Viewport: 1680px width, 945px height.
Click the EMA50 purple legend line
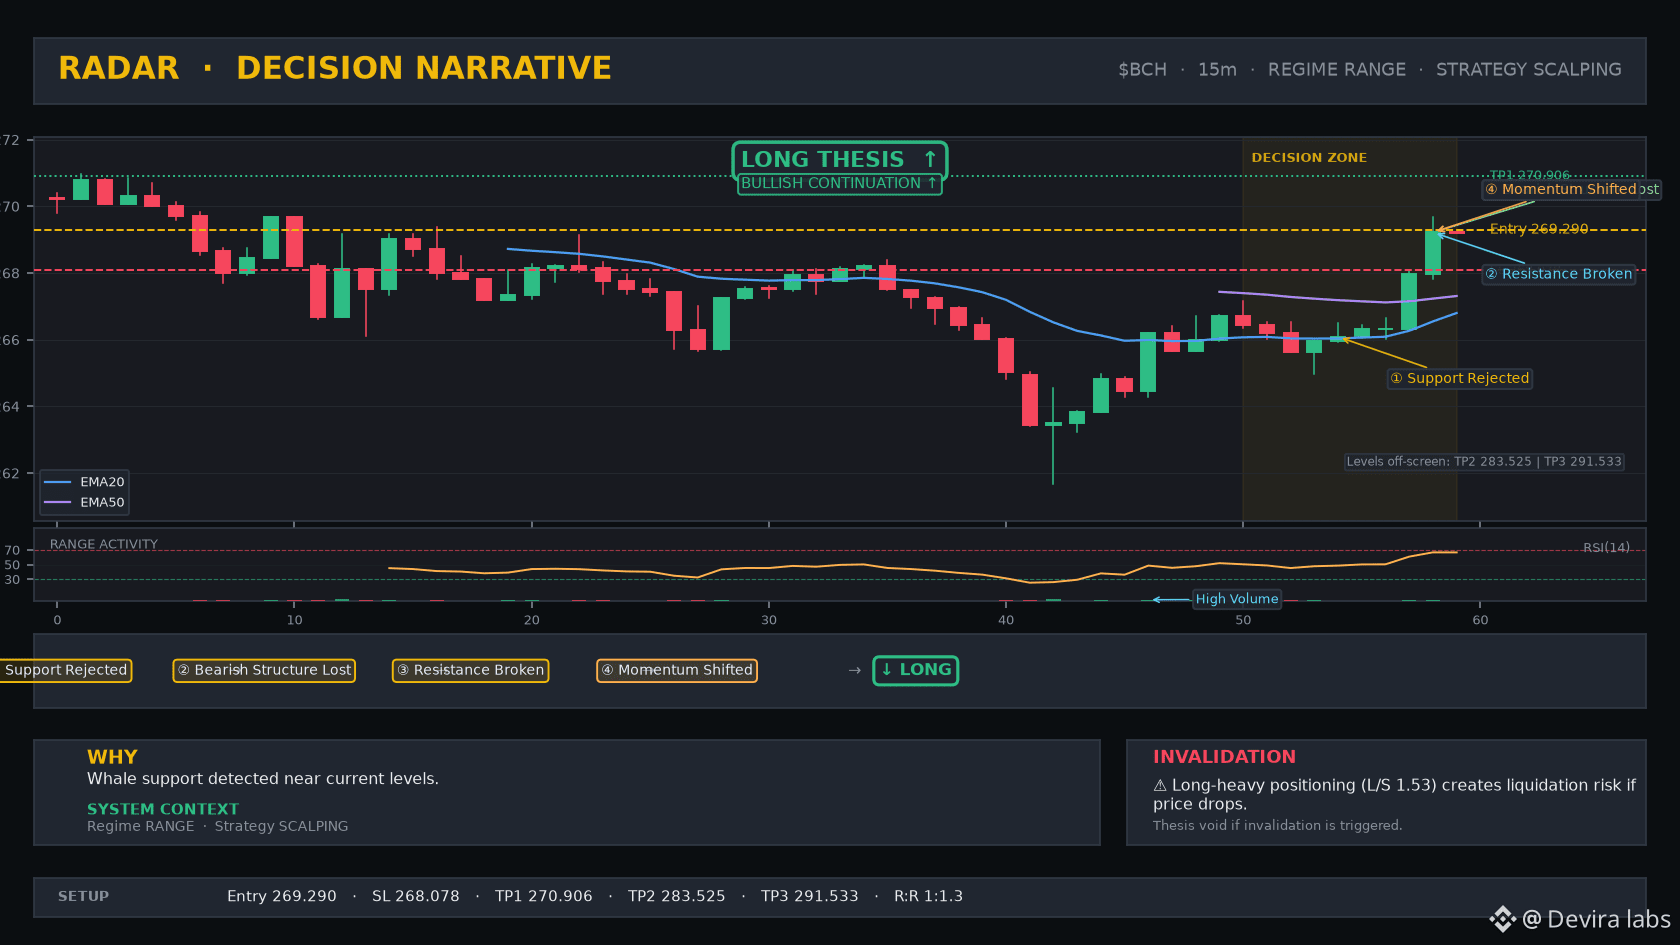[x=58, y=502]
